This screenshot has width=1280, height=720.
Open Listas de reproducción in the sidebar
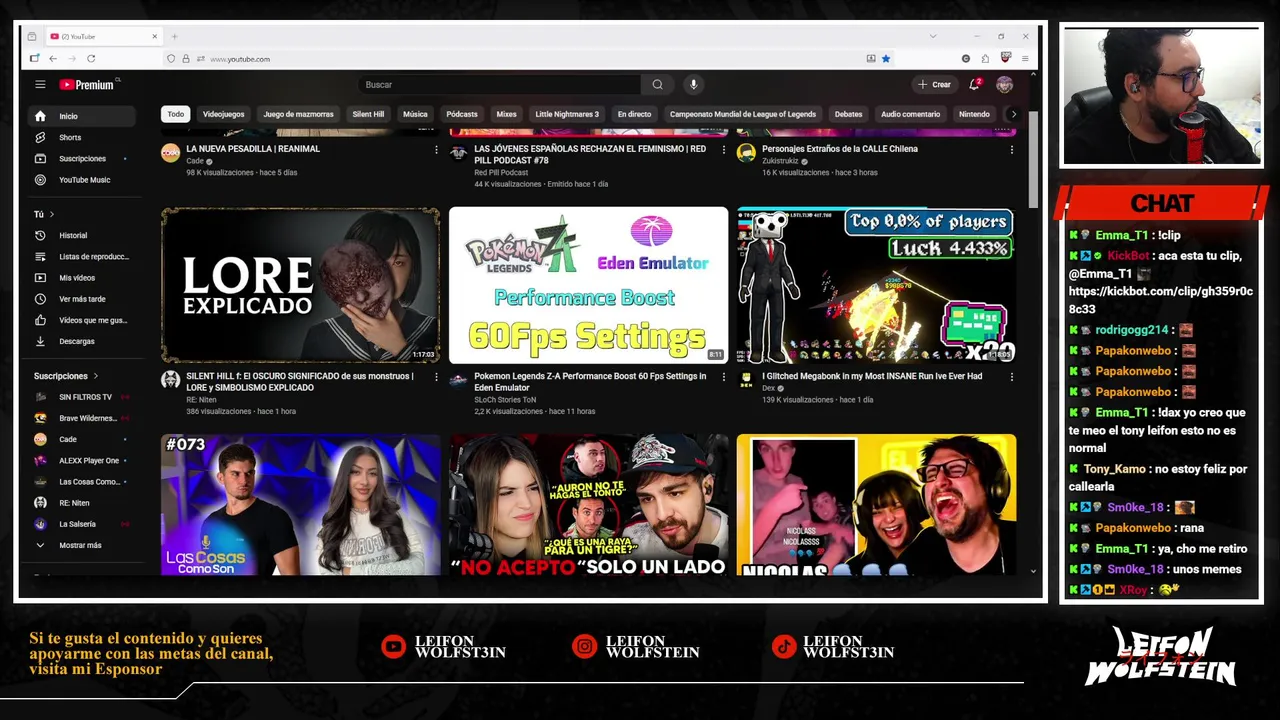[83, 256]
